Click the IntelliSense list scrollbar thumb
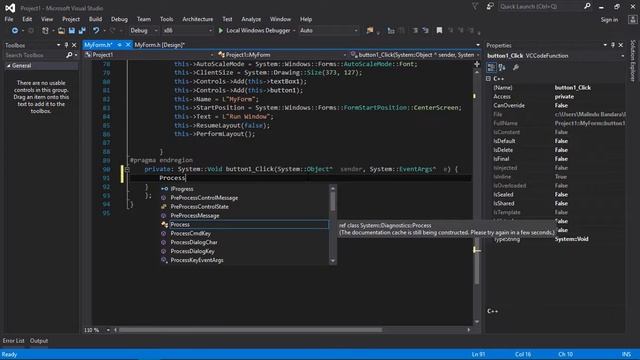Viewport: 640px width, 360px height. (333, 202)
